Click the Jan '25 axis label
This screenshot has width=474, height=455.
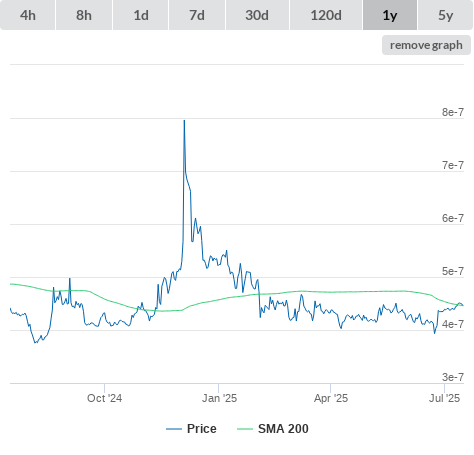coord(219,398)
